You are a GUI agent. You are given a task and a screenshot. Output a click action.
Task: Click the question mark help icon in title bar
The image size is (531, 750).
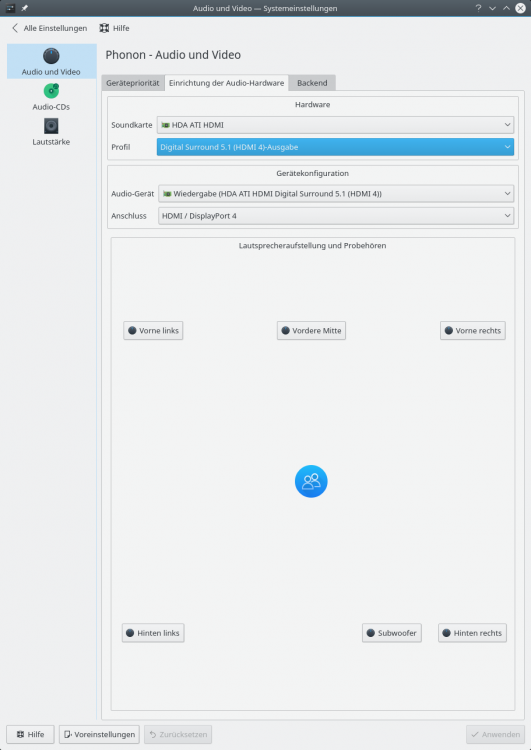pos(478,8)
